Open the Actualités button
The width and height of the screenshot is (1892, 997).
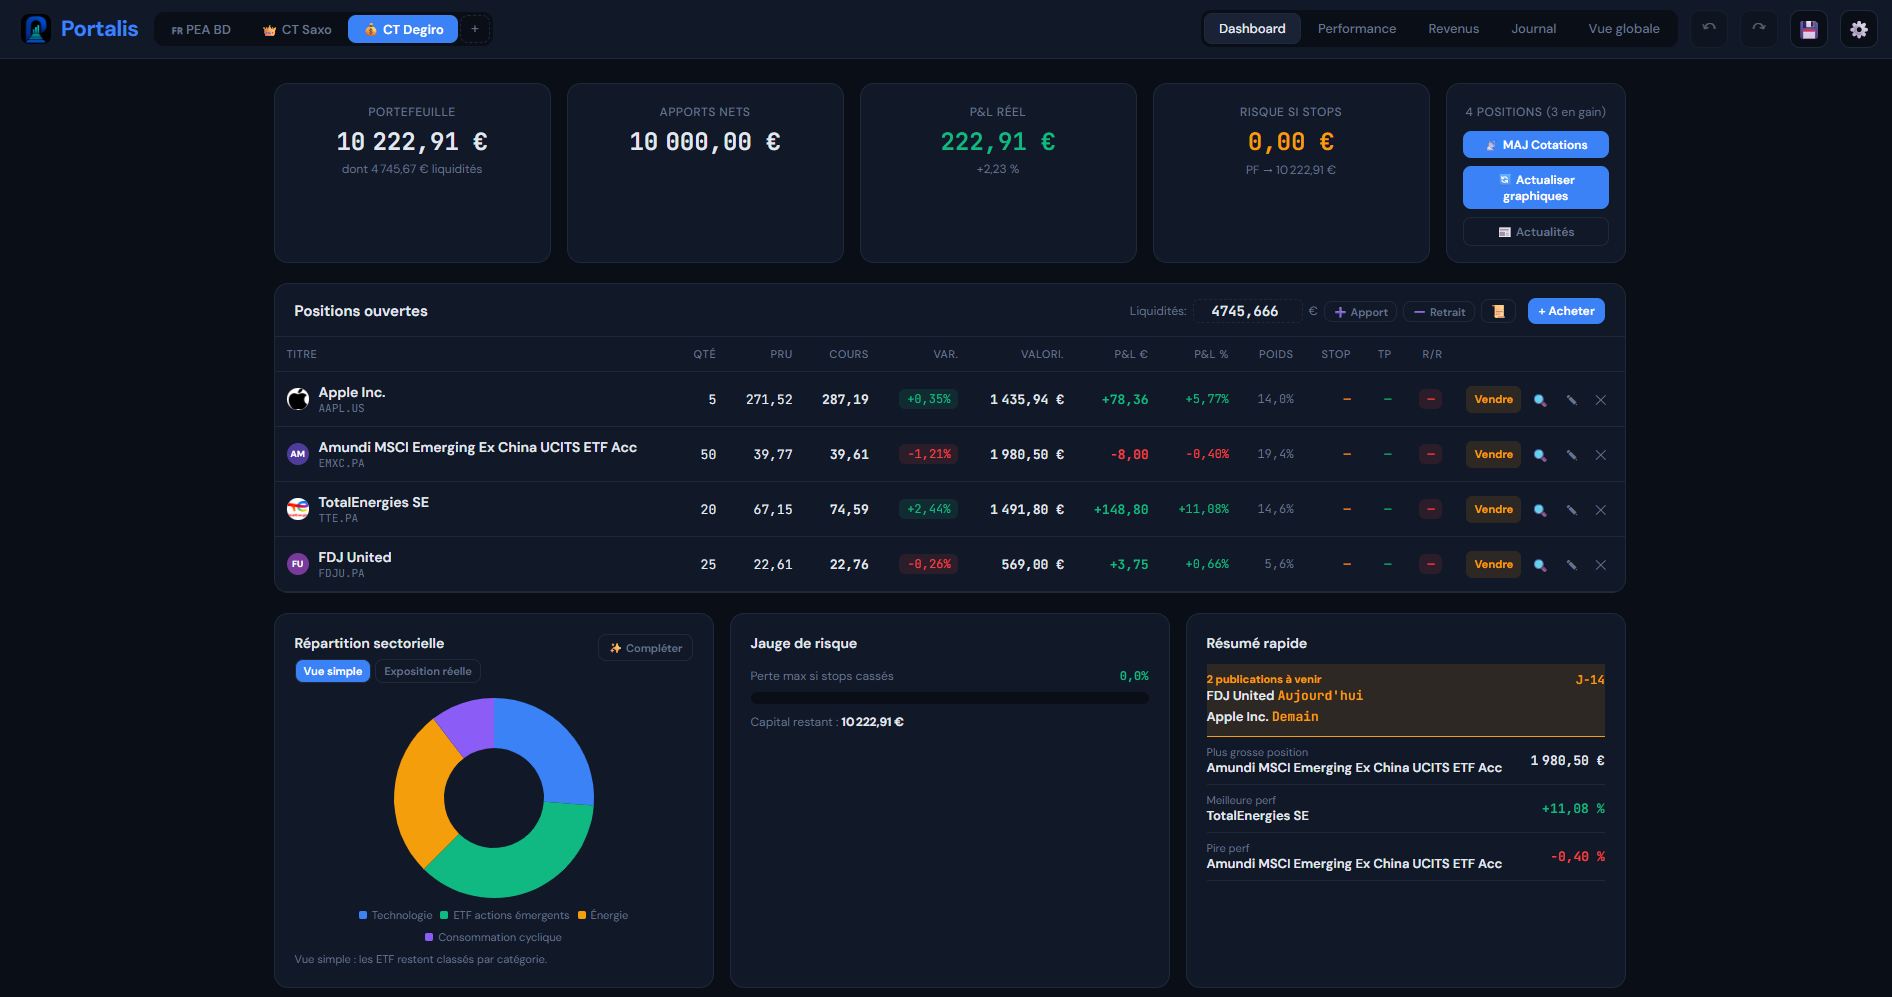[1536, 232]
